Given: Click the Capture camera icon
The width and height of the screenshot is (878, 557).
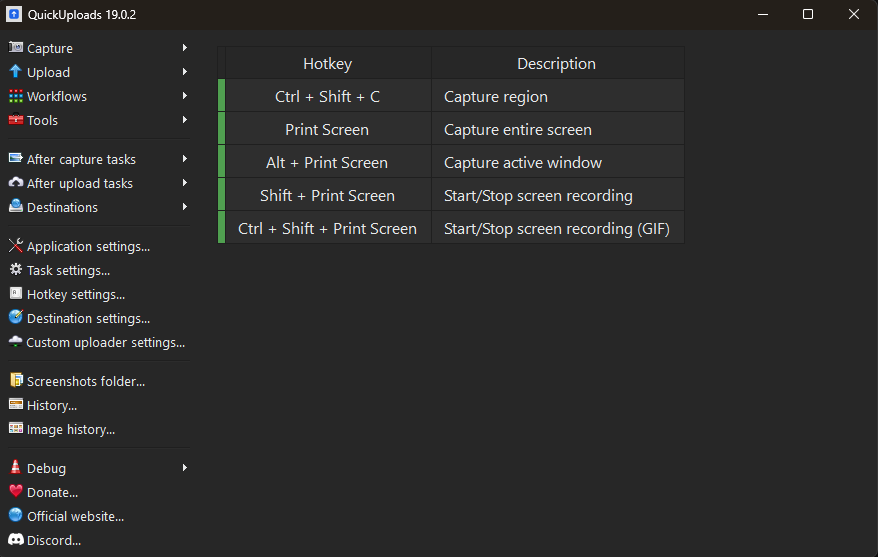Looking at the screenshot, I should (x=16, y=48).
